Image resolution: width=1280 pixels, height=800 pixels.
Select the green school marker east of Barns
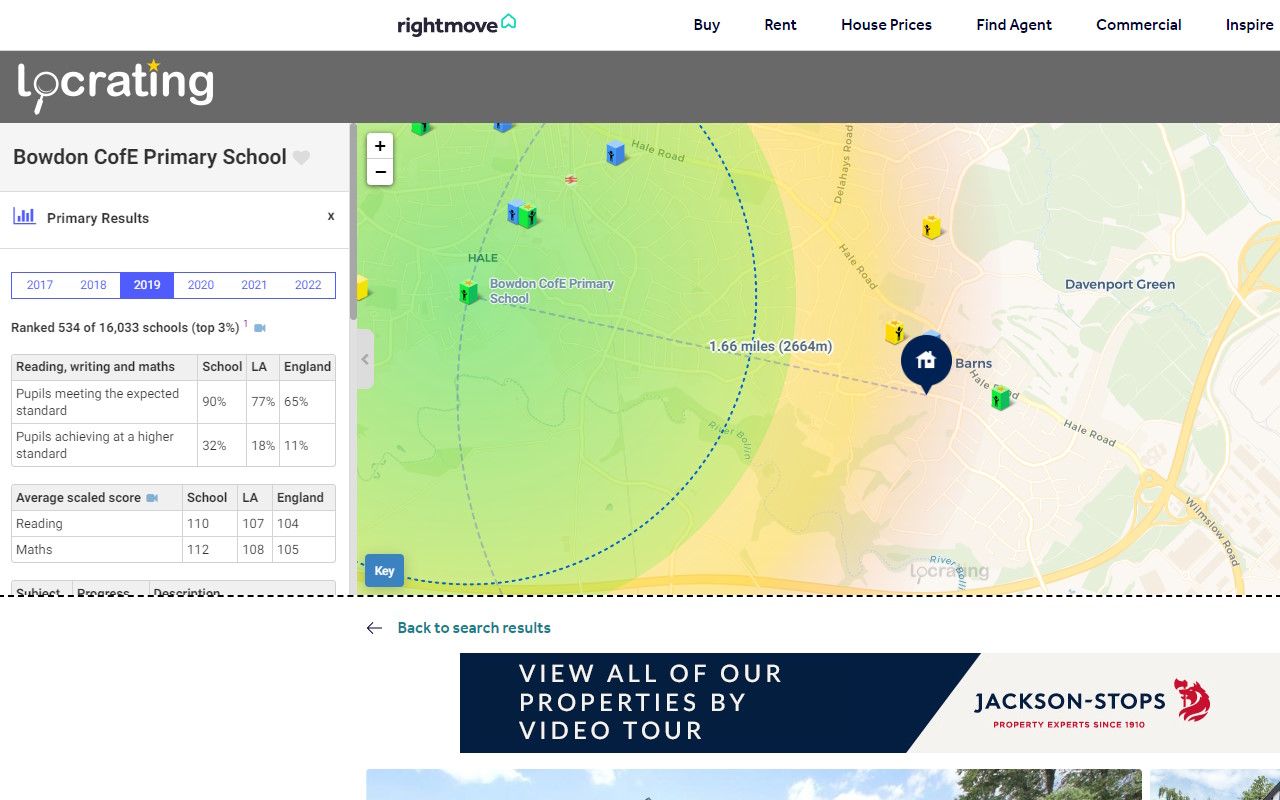coord(1001,398)
